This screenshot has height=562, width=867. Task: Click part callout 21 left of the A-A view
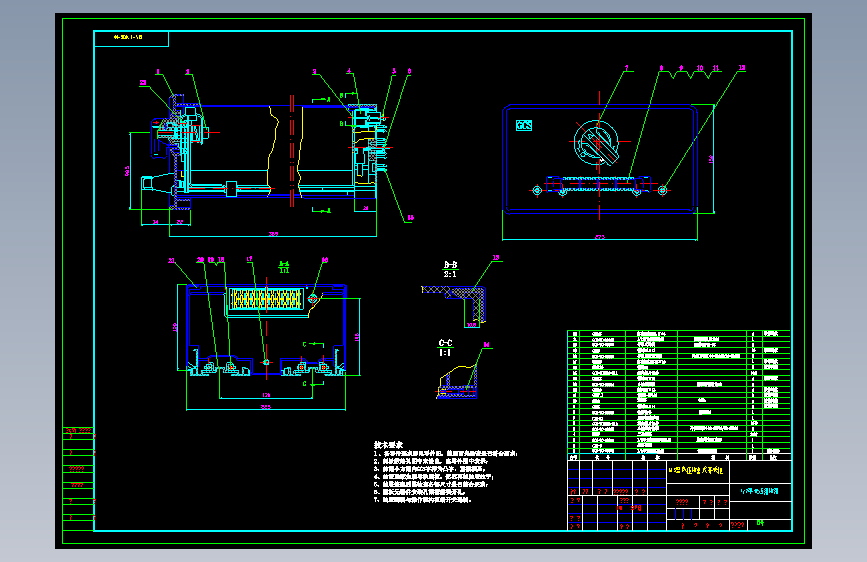171,260
